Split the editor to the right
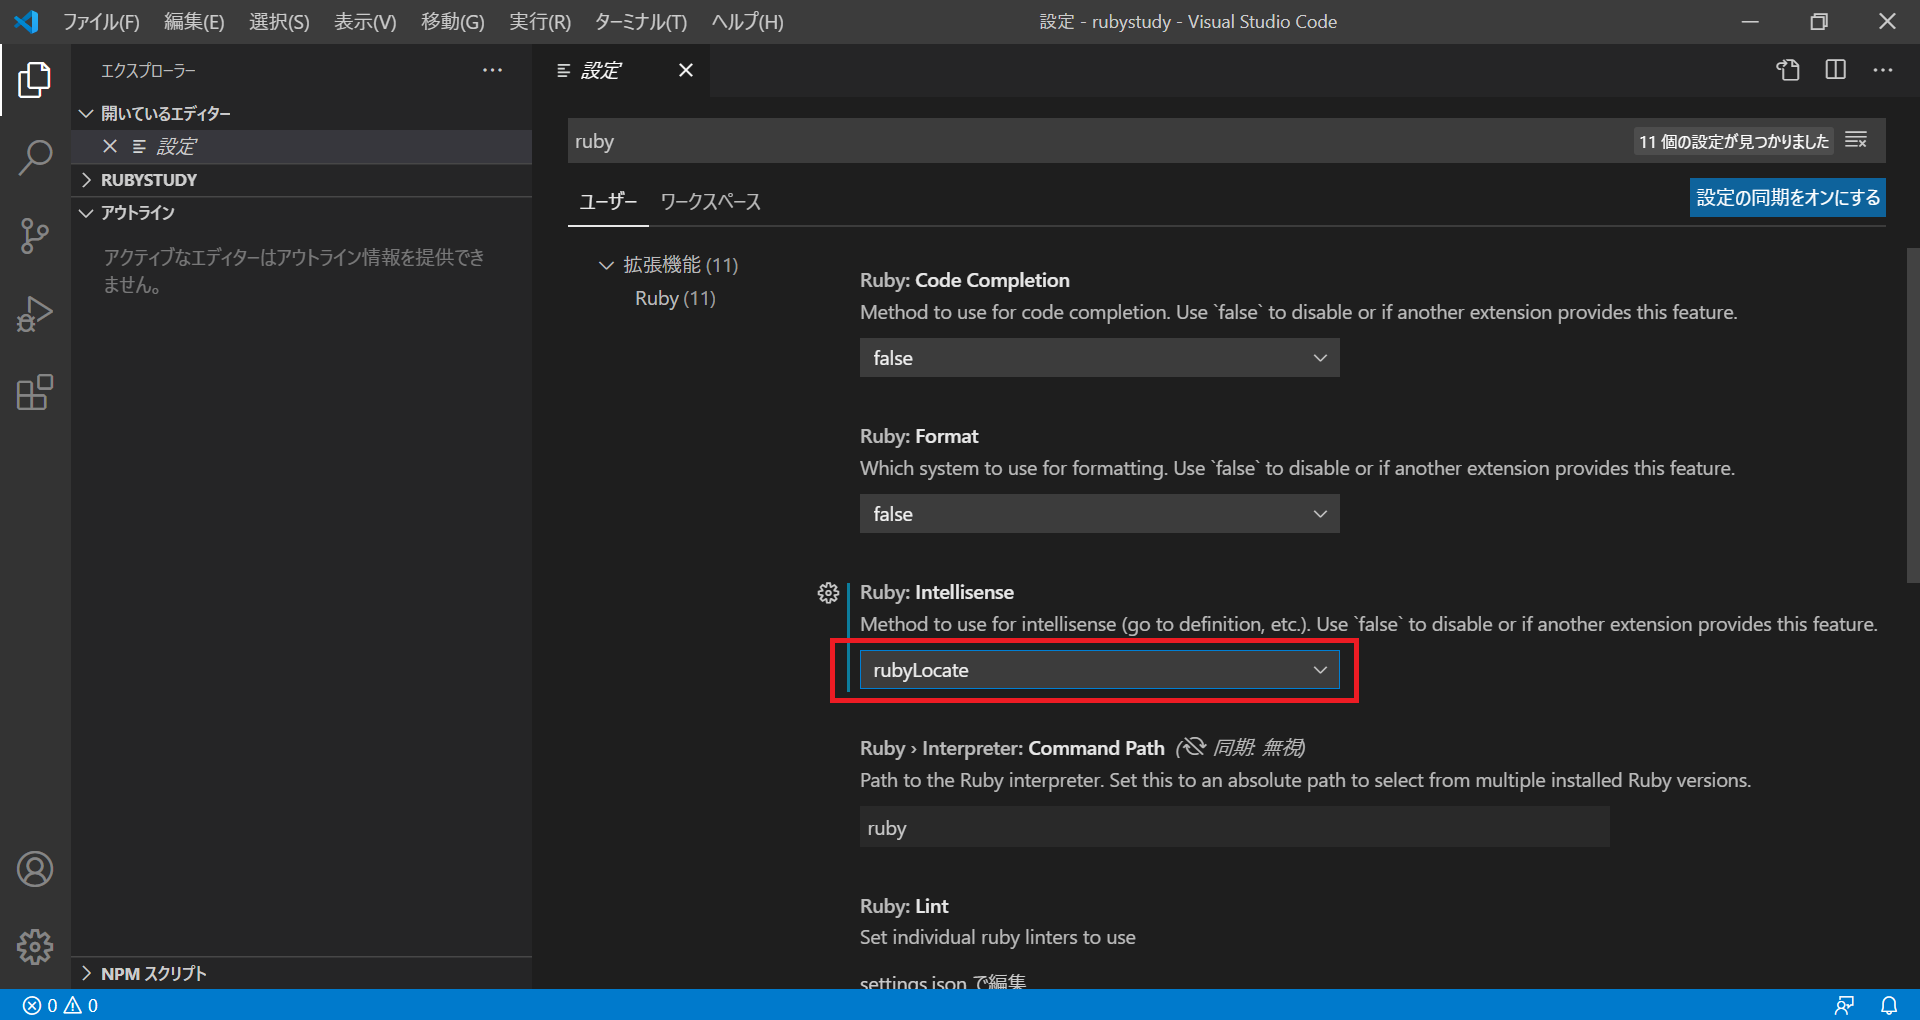The image size is (1920, 1020). point(1836,70)
